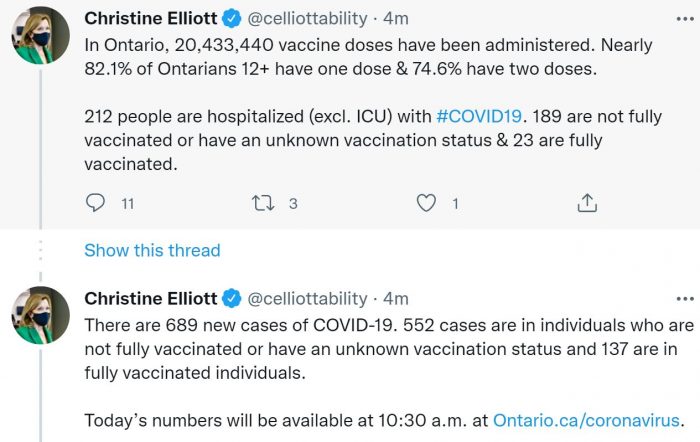
Task: Open Christine Elliott's name in first tweet
Action: [x=151, y=18]
